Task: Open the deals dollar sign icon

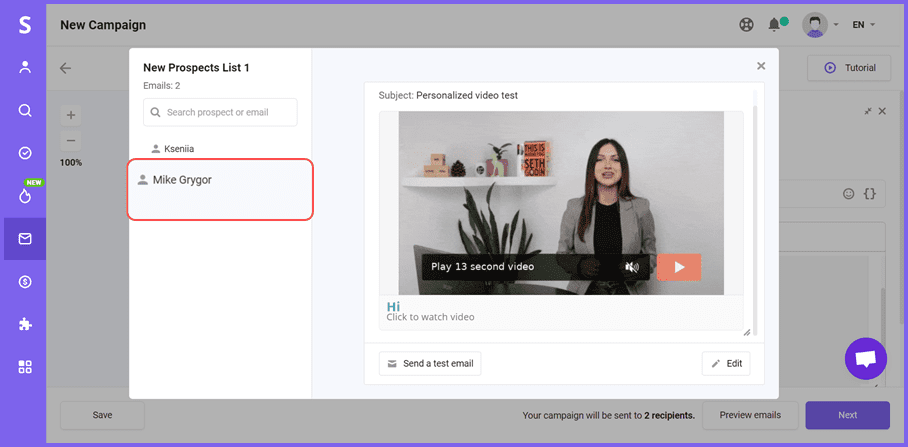Action: [25, 282]
